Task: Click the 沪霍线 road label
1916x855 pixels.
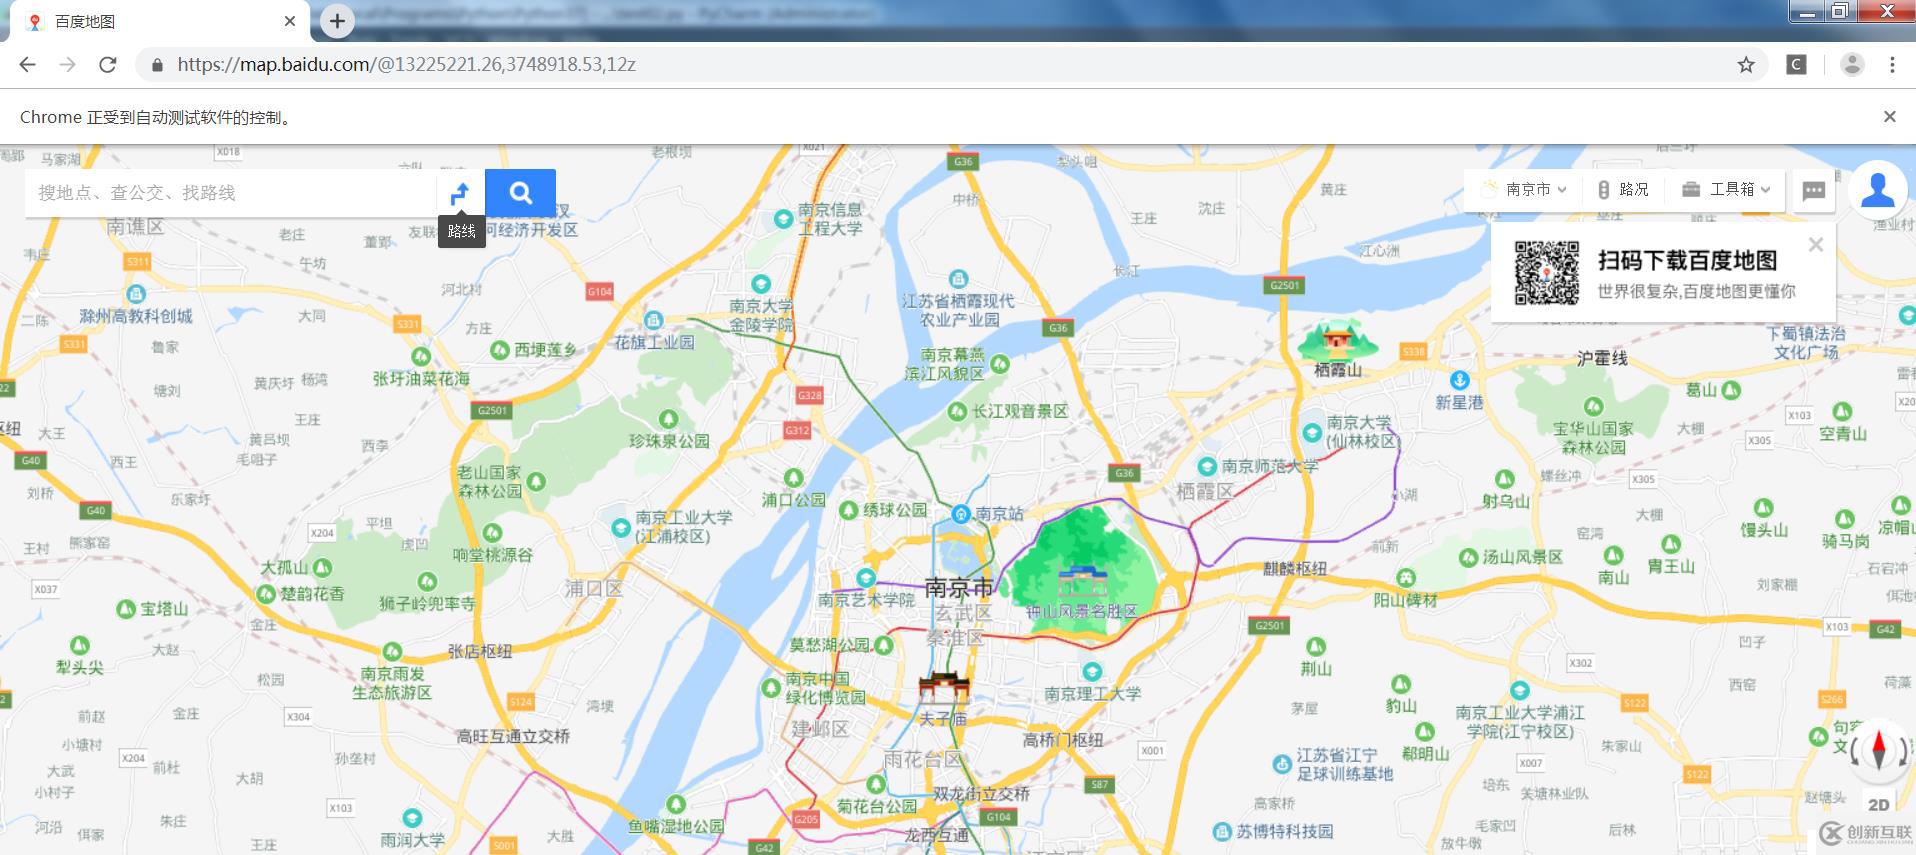Action: click(x=1602, y=358)
